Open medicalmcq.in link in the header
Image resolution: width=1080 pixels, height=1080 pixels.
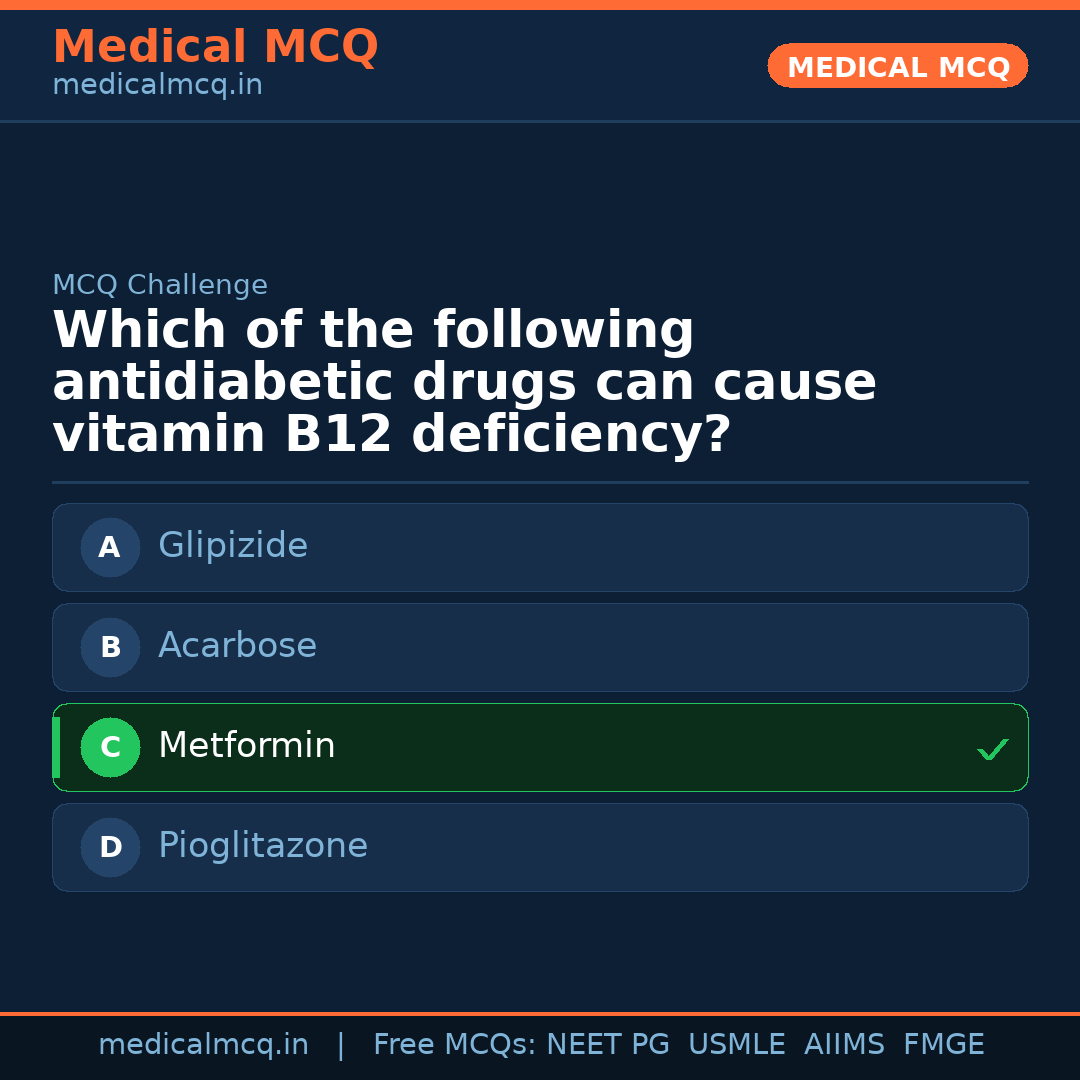pyautogui.click(x=157, y=86)
